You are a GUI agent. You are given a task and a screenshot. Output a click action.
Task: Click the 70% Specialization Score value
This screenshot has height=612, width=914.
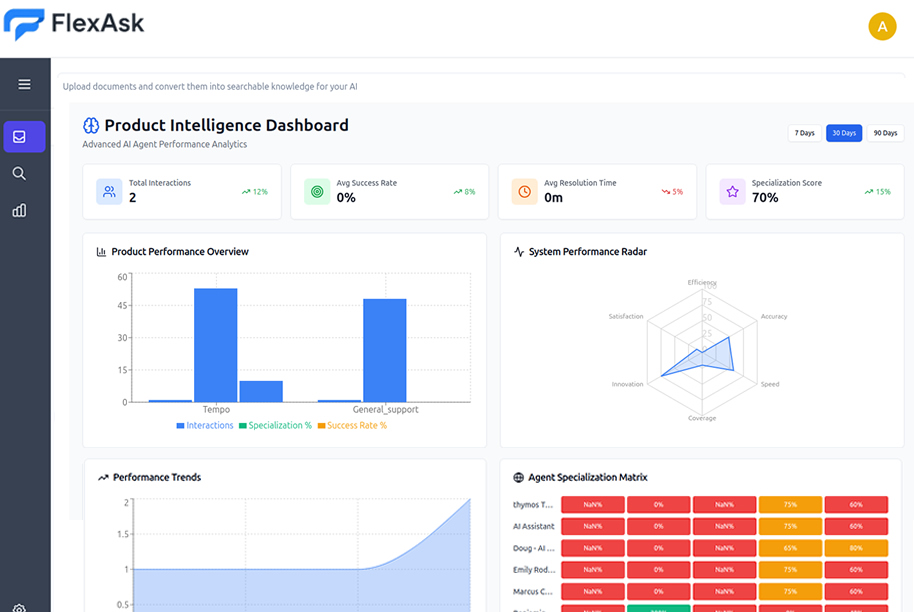click(765, 198)
